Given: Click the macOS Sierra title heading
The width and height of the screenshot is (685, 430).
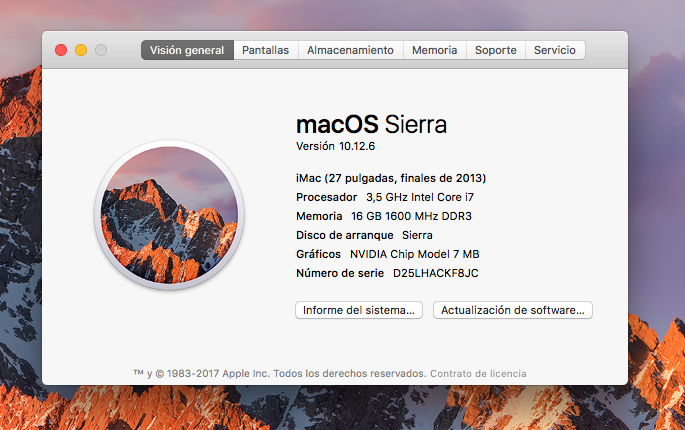Looking at the screenshot, I should [x=371, y=124].
